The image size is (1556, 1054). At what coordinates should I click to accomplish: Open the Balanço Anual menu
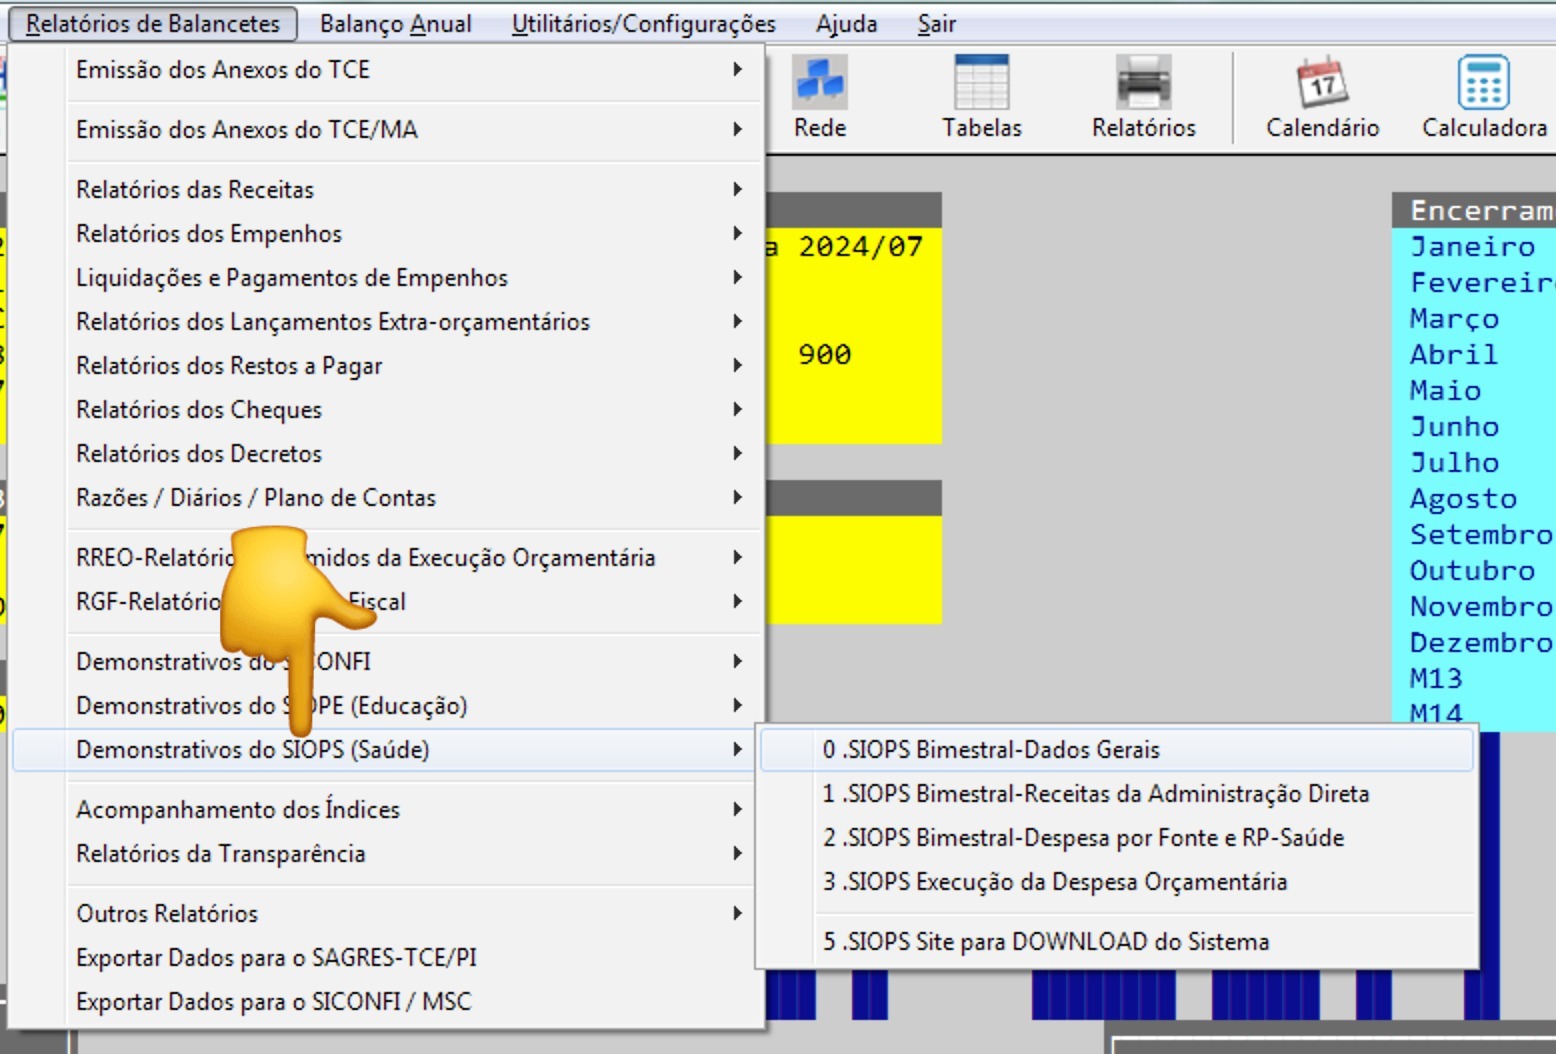(x=395, y=23)
